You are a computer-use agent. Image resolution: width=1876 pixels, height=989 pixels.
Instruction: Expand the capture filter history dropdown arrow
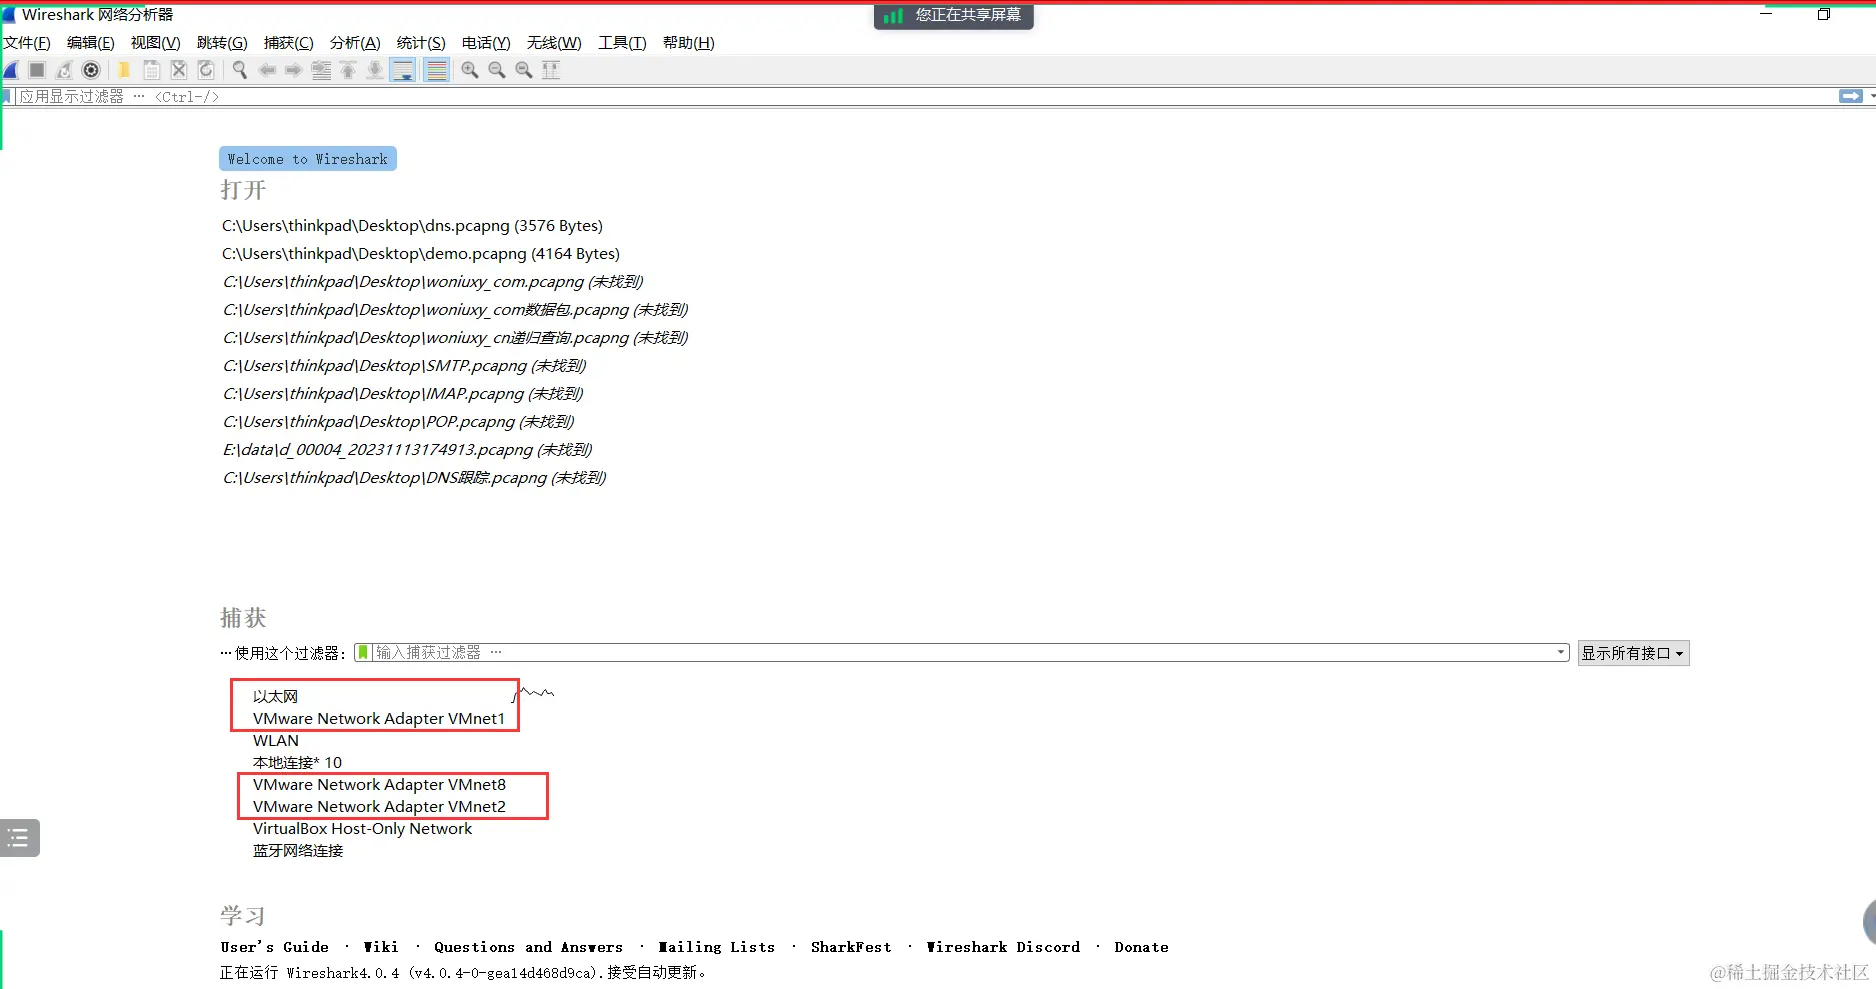pyautogui.click(x=1561, y=653)
